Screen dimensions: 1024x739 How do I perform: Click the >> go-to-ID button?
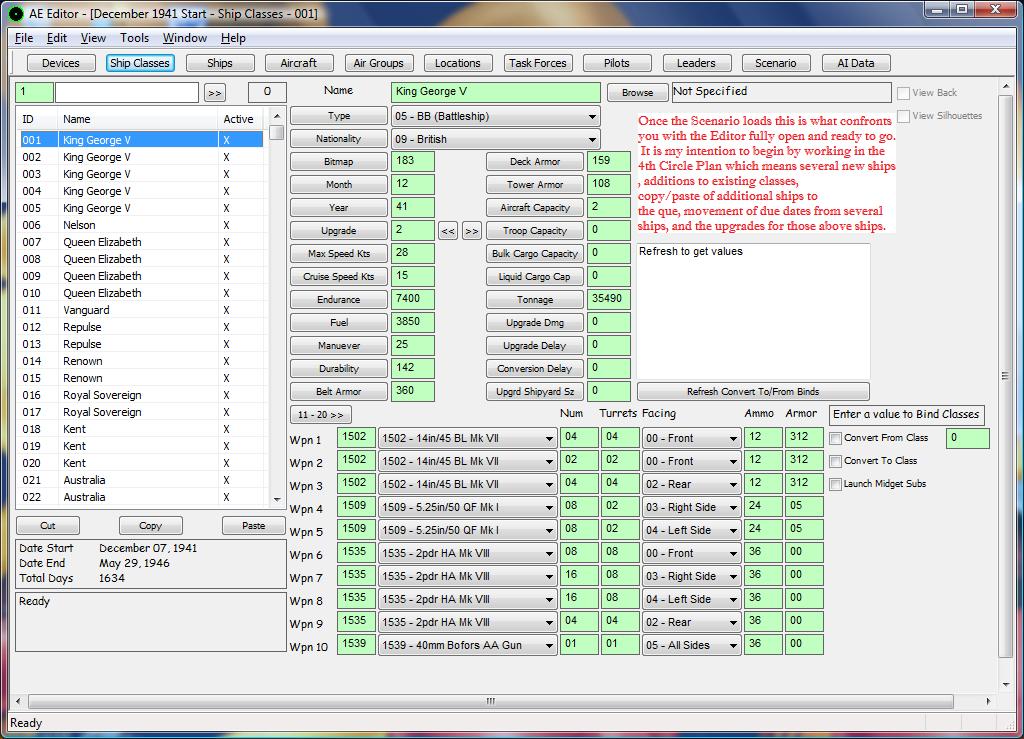coord(214,93)
